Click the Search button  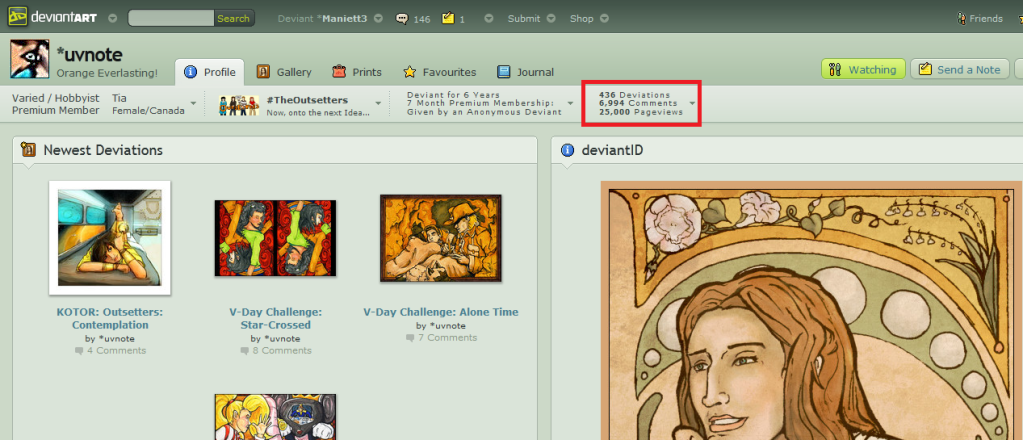point(234,18)
